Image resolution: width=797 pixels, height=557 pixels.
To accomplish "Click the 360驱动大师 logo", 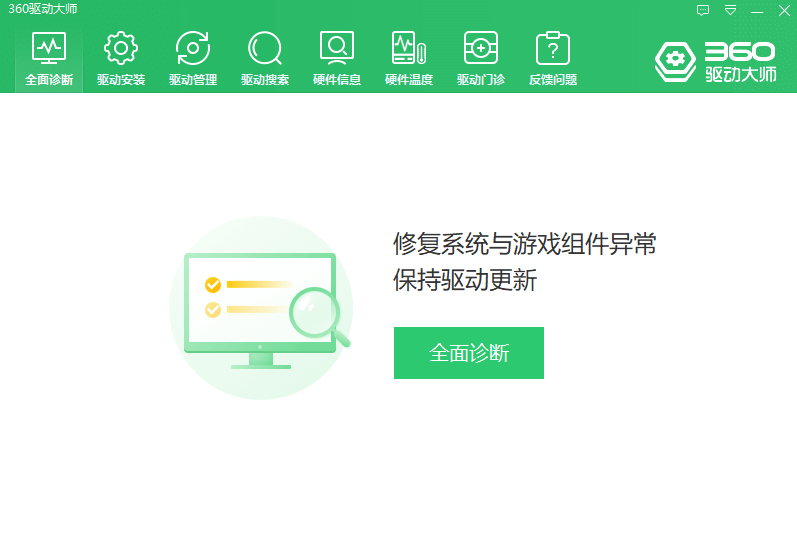I will (x=716, y=61).
